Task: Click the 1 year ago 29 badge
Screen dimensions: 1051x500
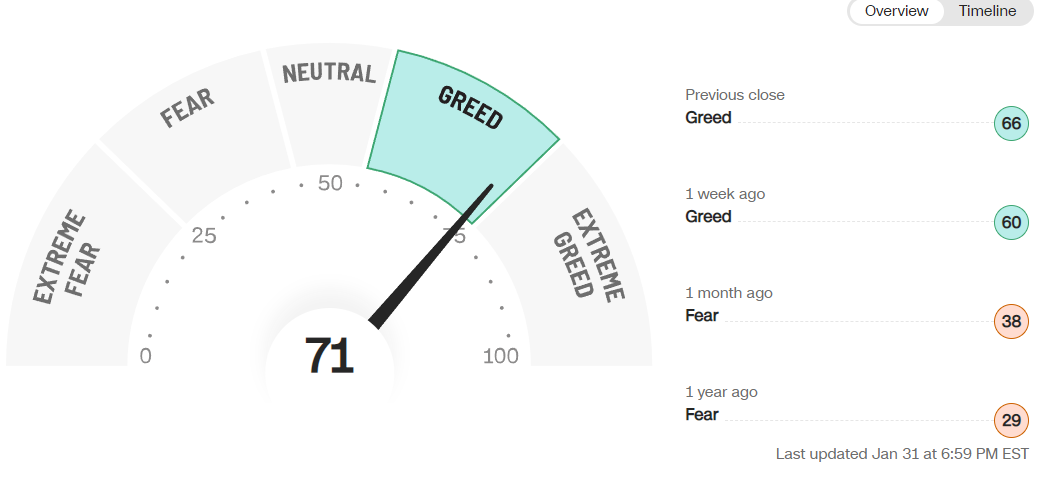Action: (1011, 421)
